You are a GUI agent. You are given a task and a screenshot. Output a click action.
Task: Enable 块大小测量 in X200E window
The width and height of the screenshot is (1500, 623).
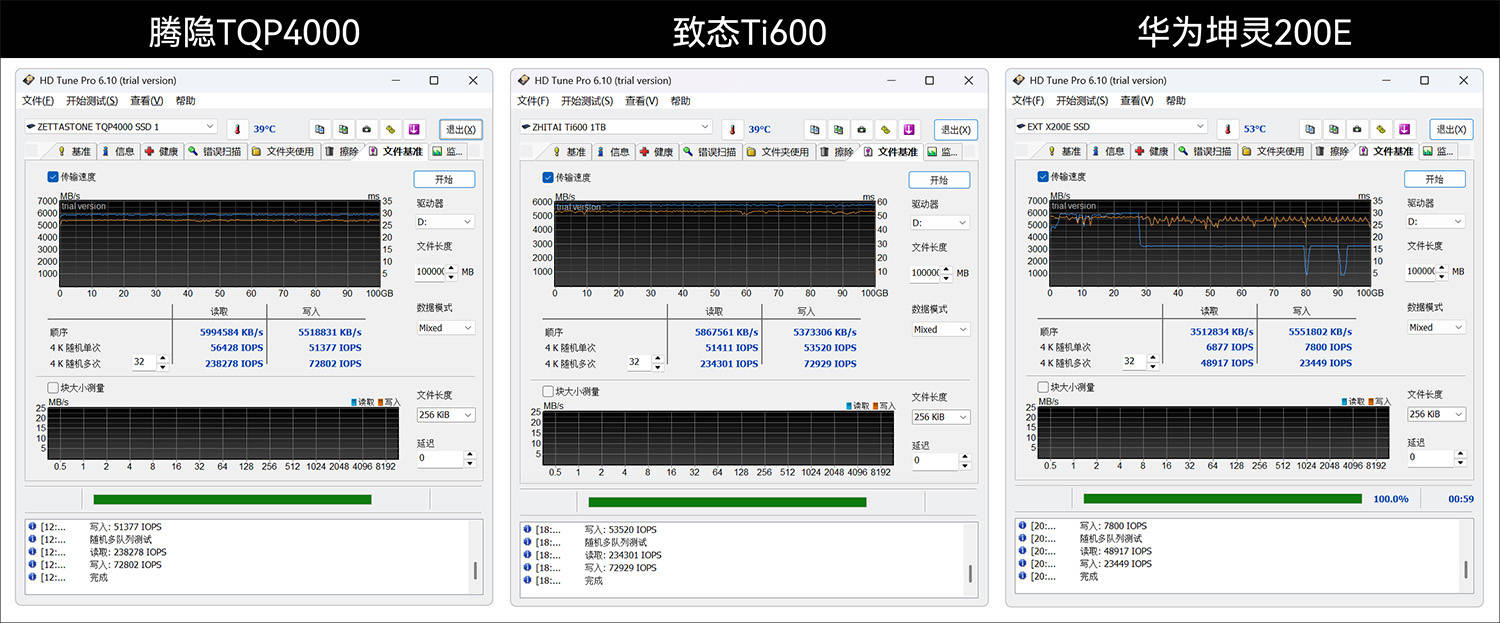coord(1044,387)
